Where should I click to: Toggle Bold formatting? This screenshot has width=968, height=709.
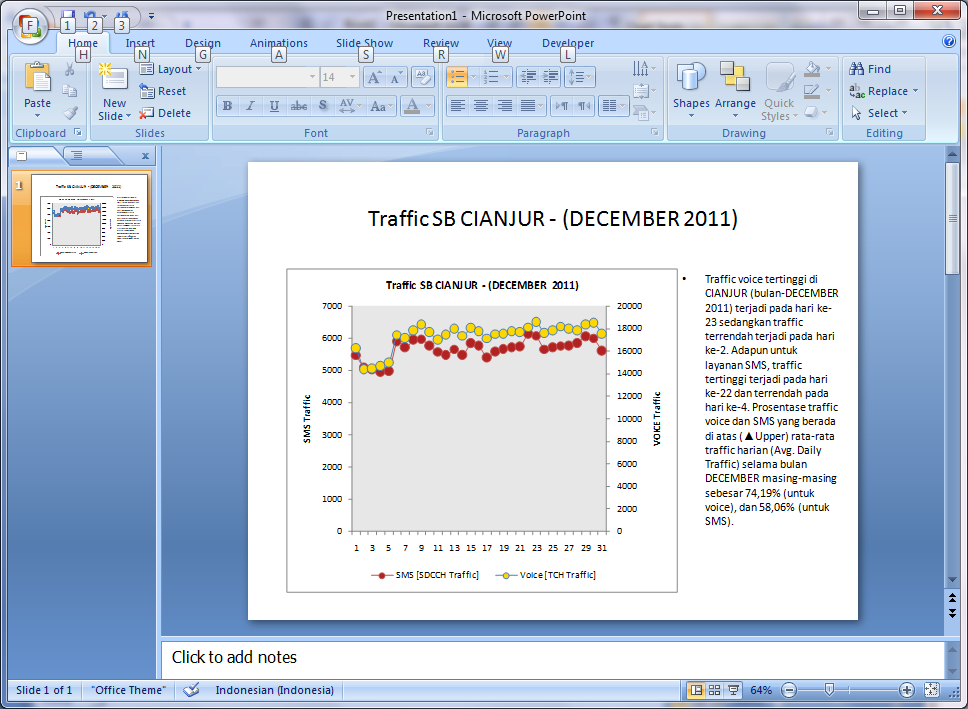(227, 106)
